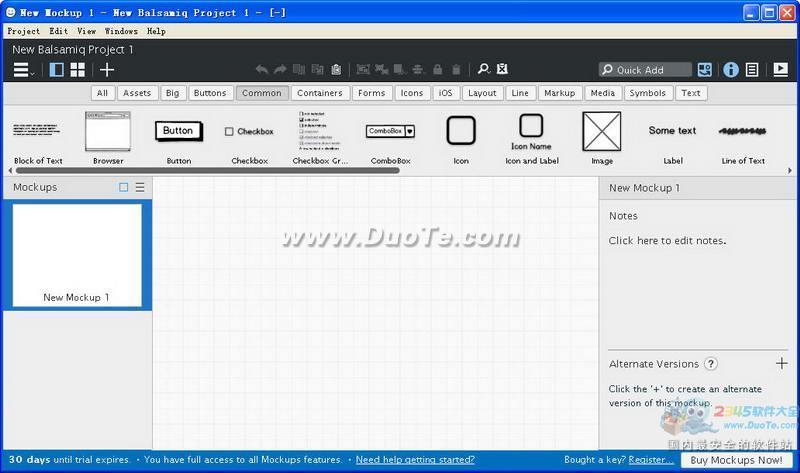Select the Markup library category
The height and width of the screenshot is (473, 800).
tap(560, 93)
